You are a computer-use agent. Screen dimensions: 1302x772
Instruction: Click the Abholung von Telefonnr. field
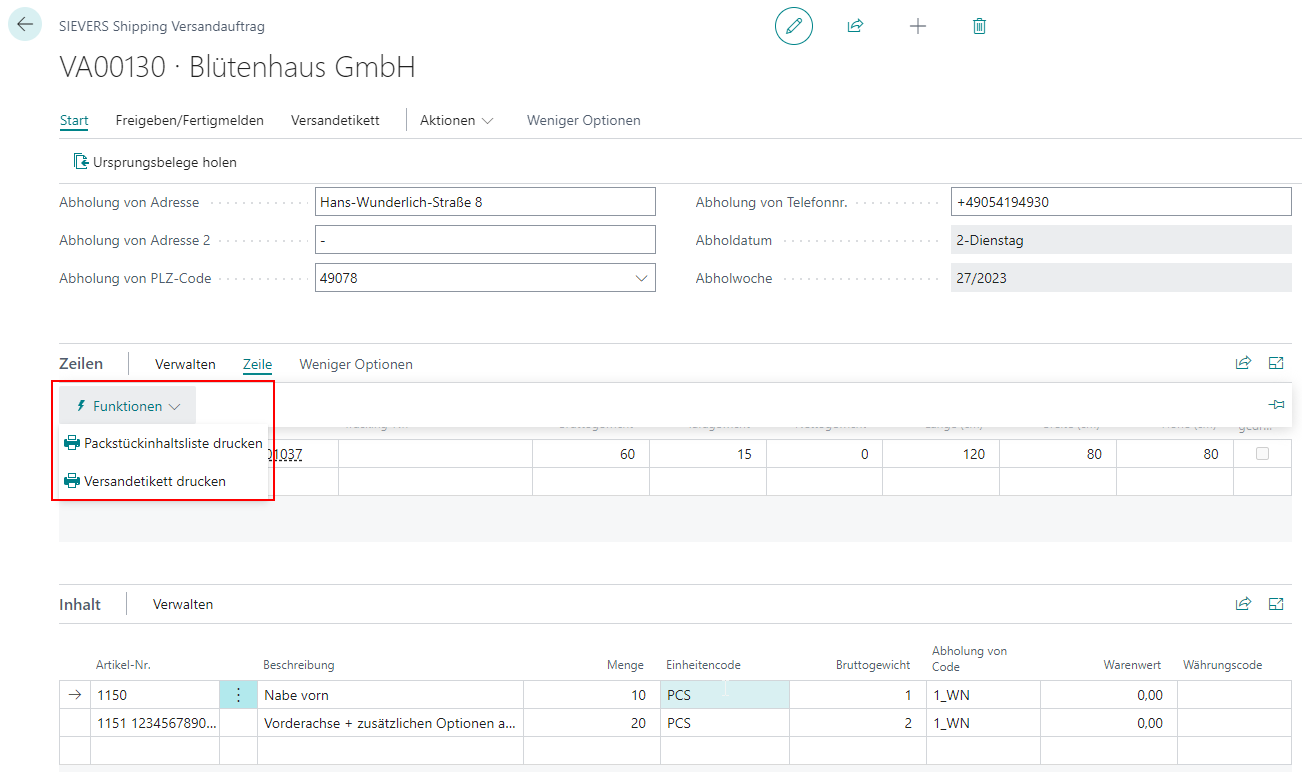pyautogui.click(x=1120, y=202)
